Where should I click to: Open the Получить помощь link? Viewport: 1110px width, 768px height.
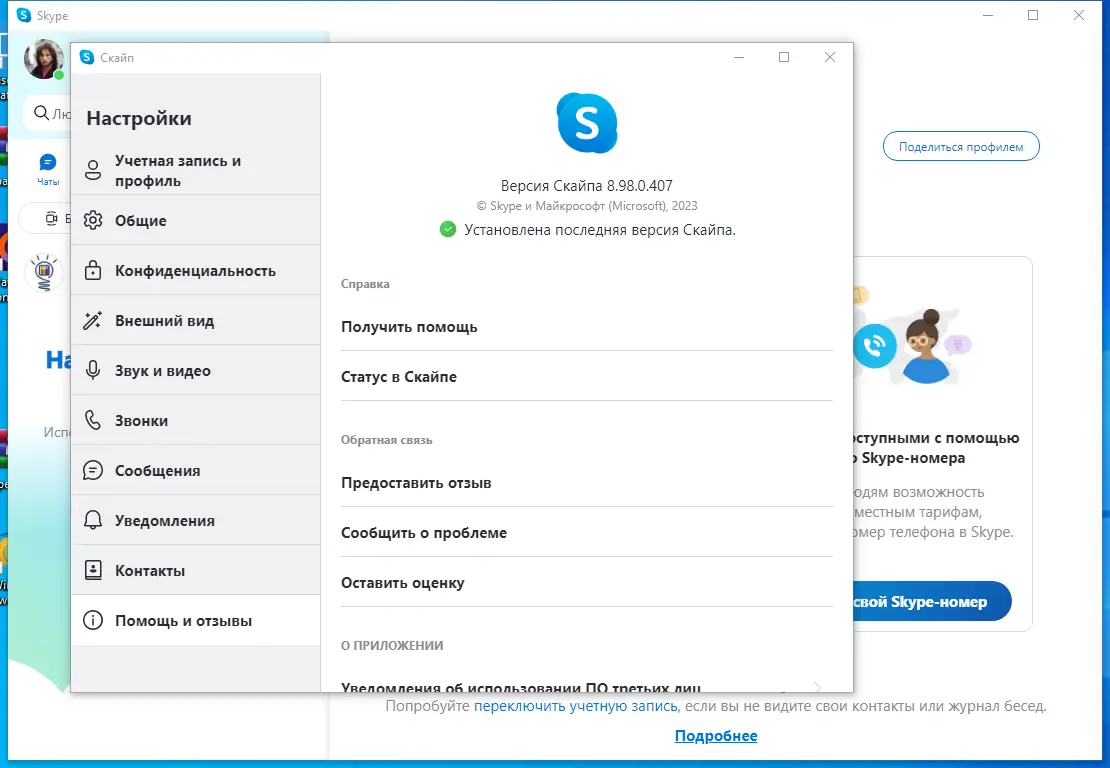(410, 326)
